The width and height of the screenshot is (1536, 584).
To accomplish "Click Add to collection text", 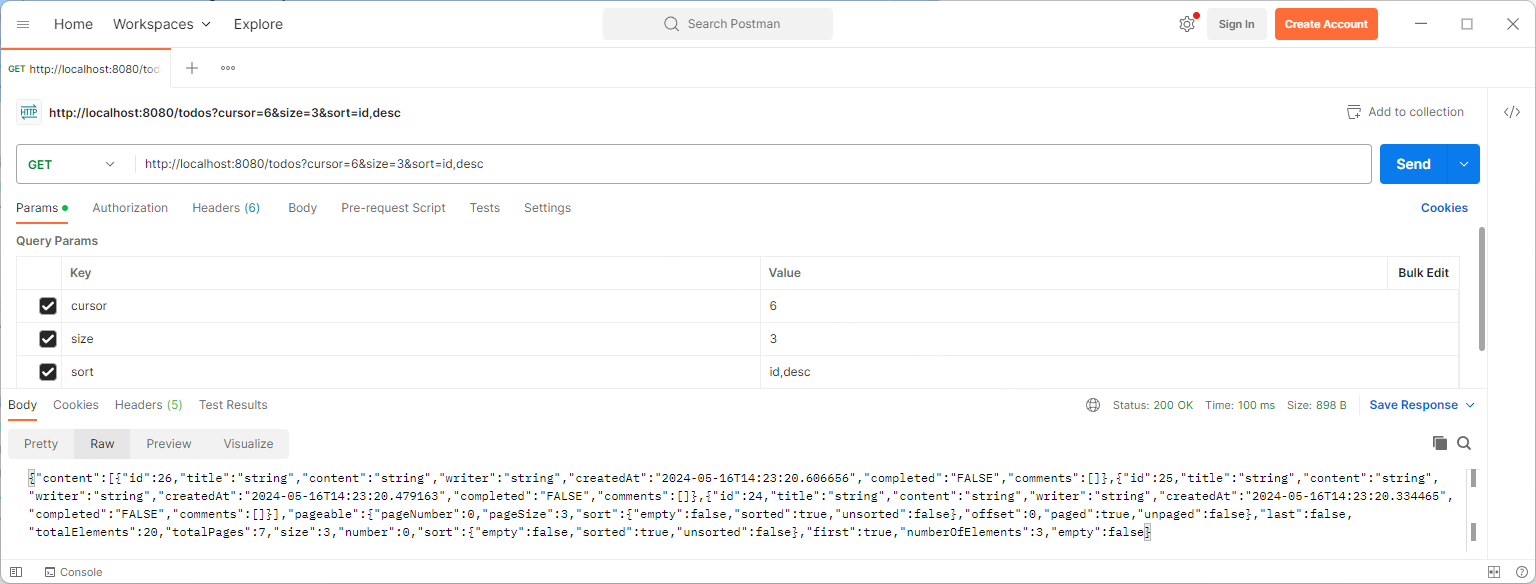I will pos(1416,112).
